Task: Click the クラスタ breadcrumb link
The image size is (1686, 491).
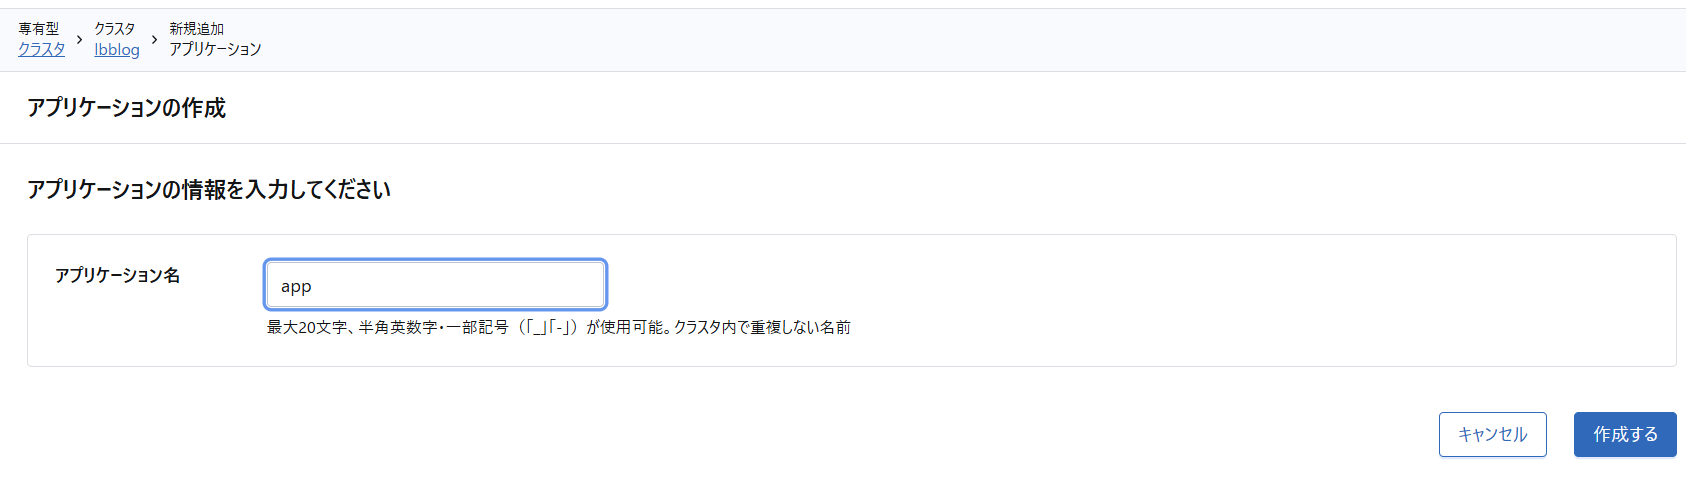Action: (x=41, y=49)
